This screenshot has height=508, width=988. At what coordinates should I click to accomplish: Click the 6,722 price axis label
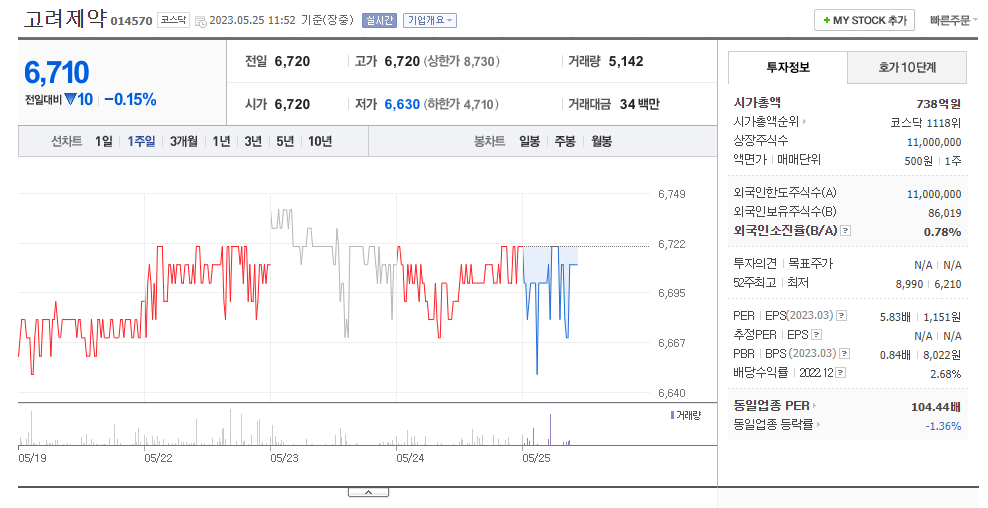coord(672,244)
